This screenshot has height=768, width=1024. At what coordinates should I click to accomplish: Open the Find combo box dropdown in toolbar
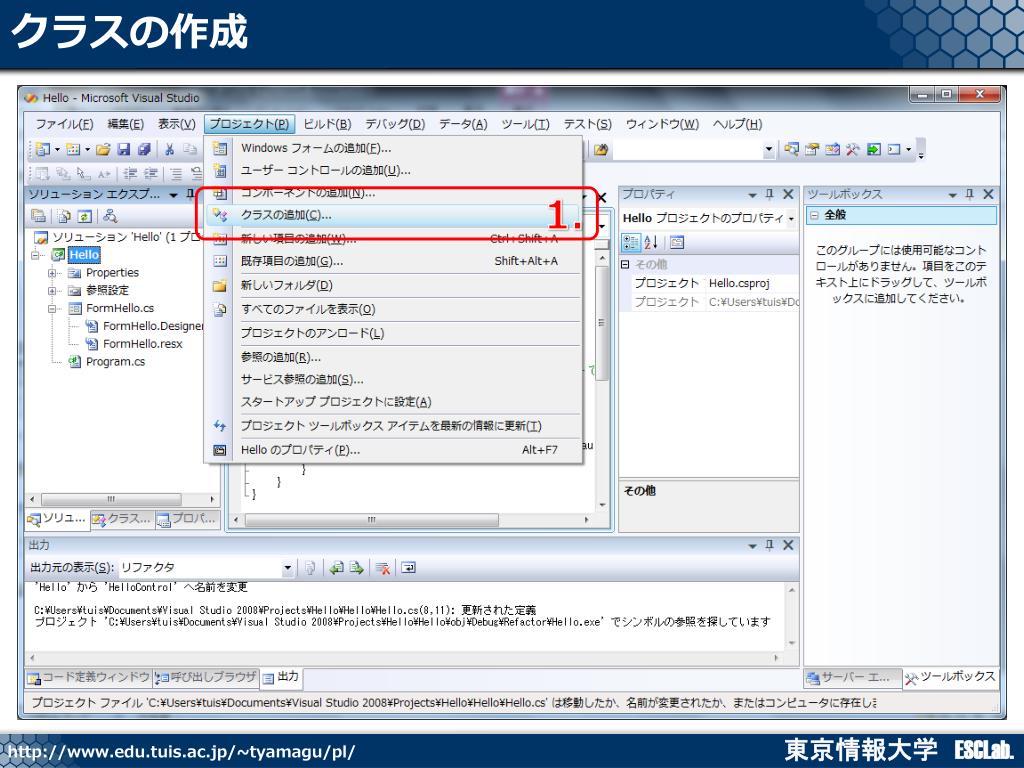[769, 150]
